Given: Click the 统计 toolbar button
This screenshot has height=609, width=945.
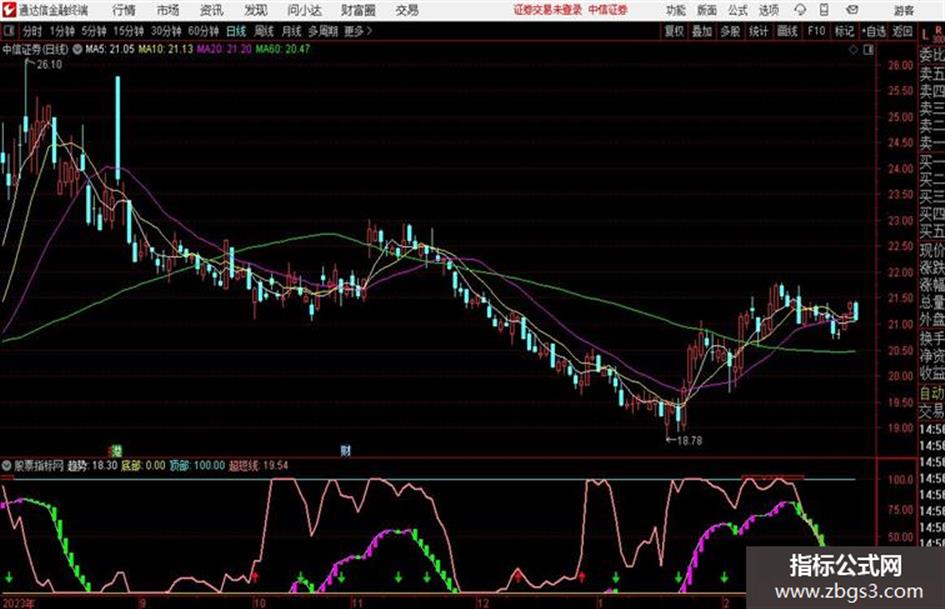Looking at the screenshot, I should [759, 31].
